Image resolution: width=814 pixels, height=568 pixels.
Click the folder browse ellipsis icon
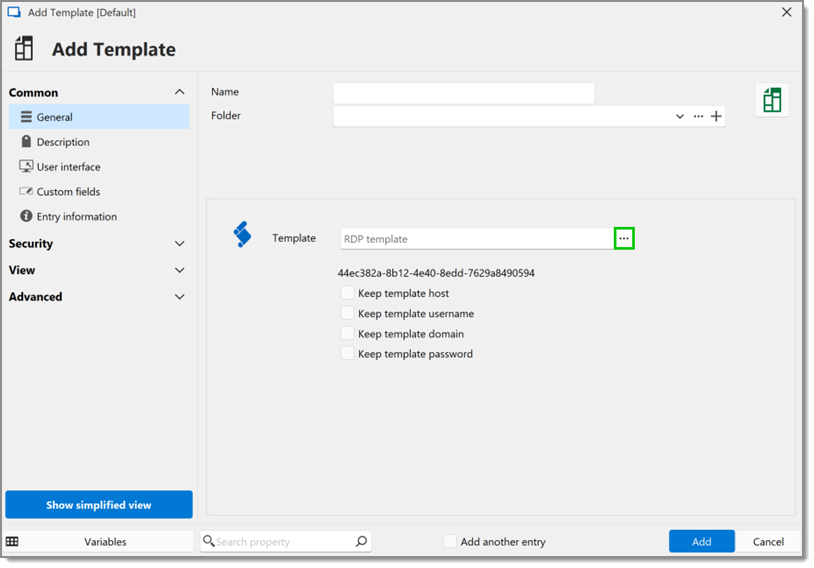tap(698, 116)
